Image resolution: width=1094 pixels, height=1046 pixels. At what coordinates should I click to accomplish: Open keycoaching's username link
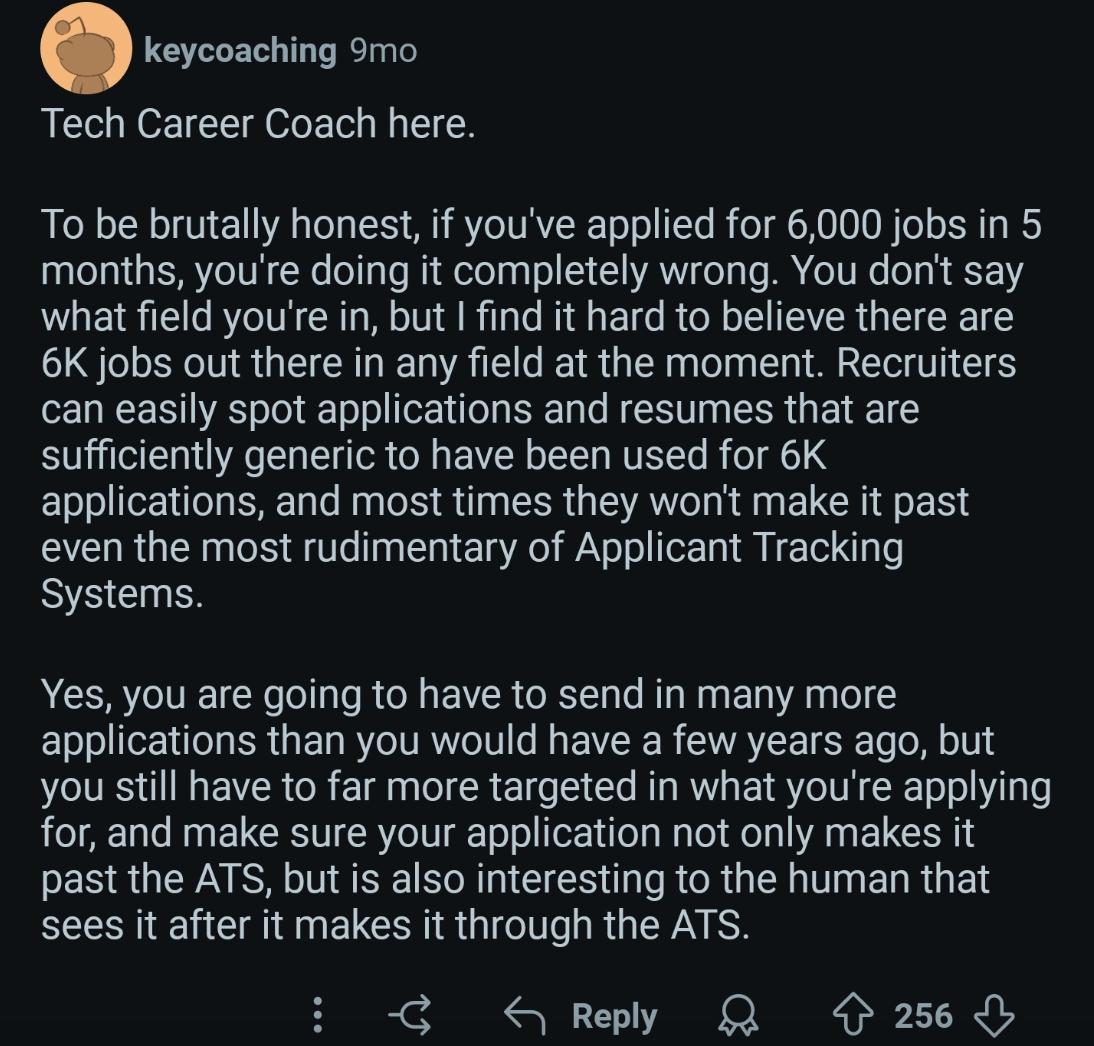point(240,51)
